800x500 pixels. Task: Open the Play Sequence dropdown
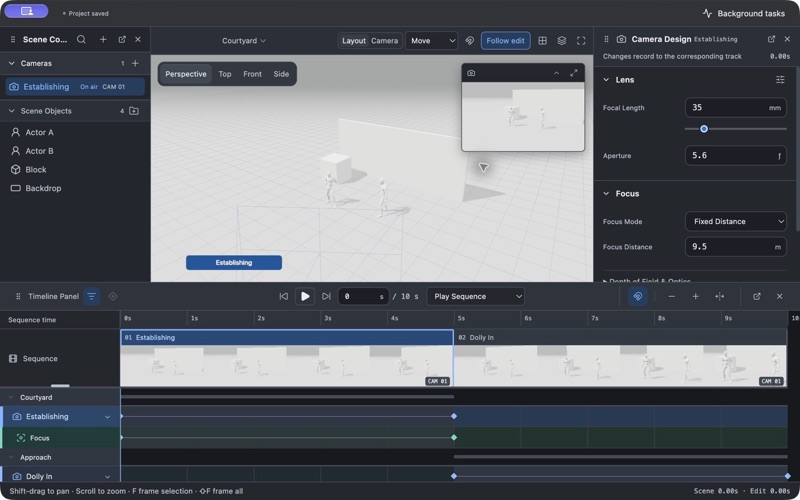(476, 296)
